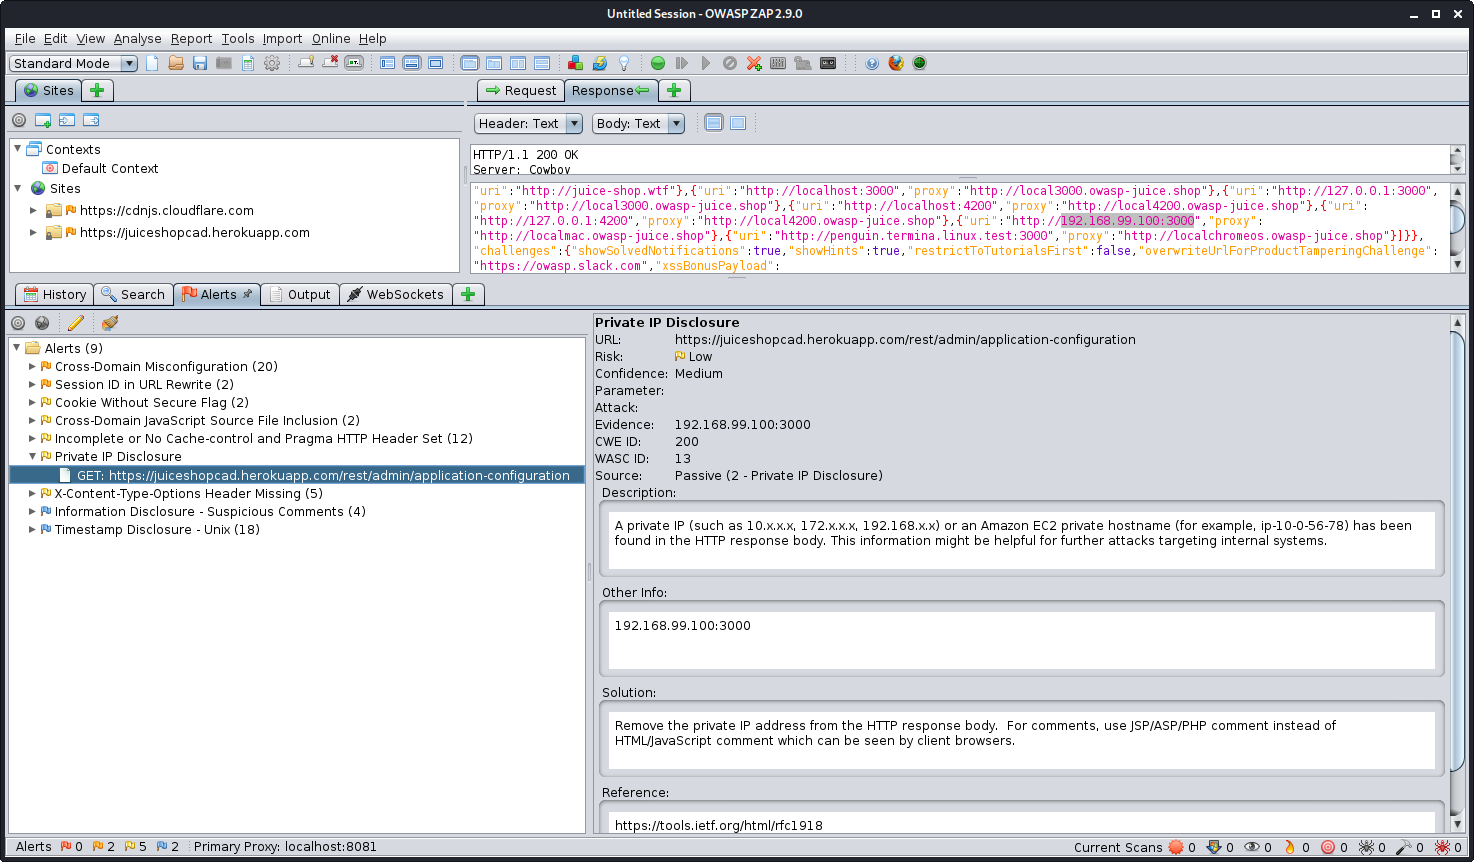Image resolution: width=1474 pixels, height=862 pixels.
Task: Click the Firefox browser launch icon
Action: 896,63
